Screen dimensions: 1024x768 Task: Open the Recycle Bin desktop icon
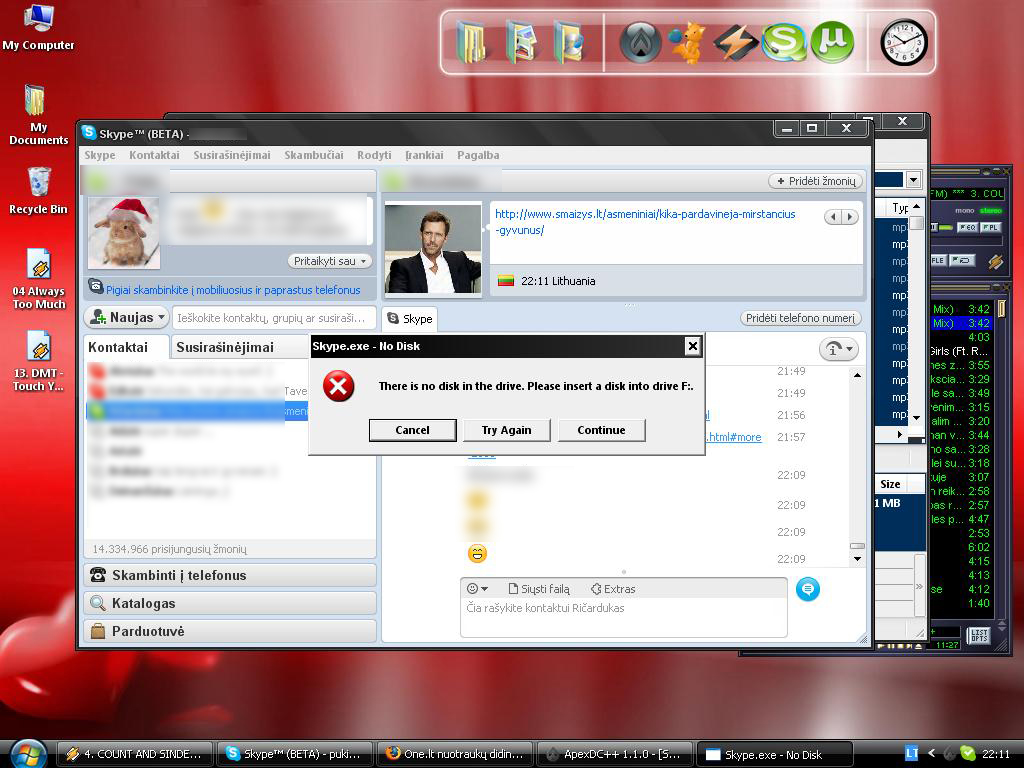(38, 191)
